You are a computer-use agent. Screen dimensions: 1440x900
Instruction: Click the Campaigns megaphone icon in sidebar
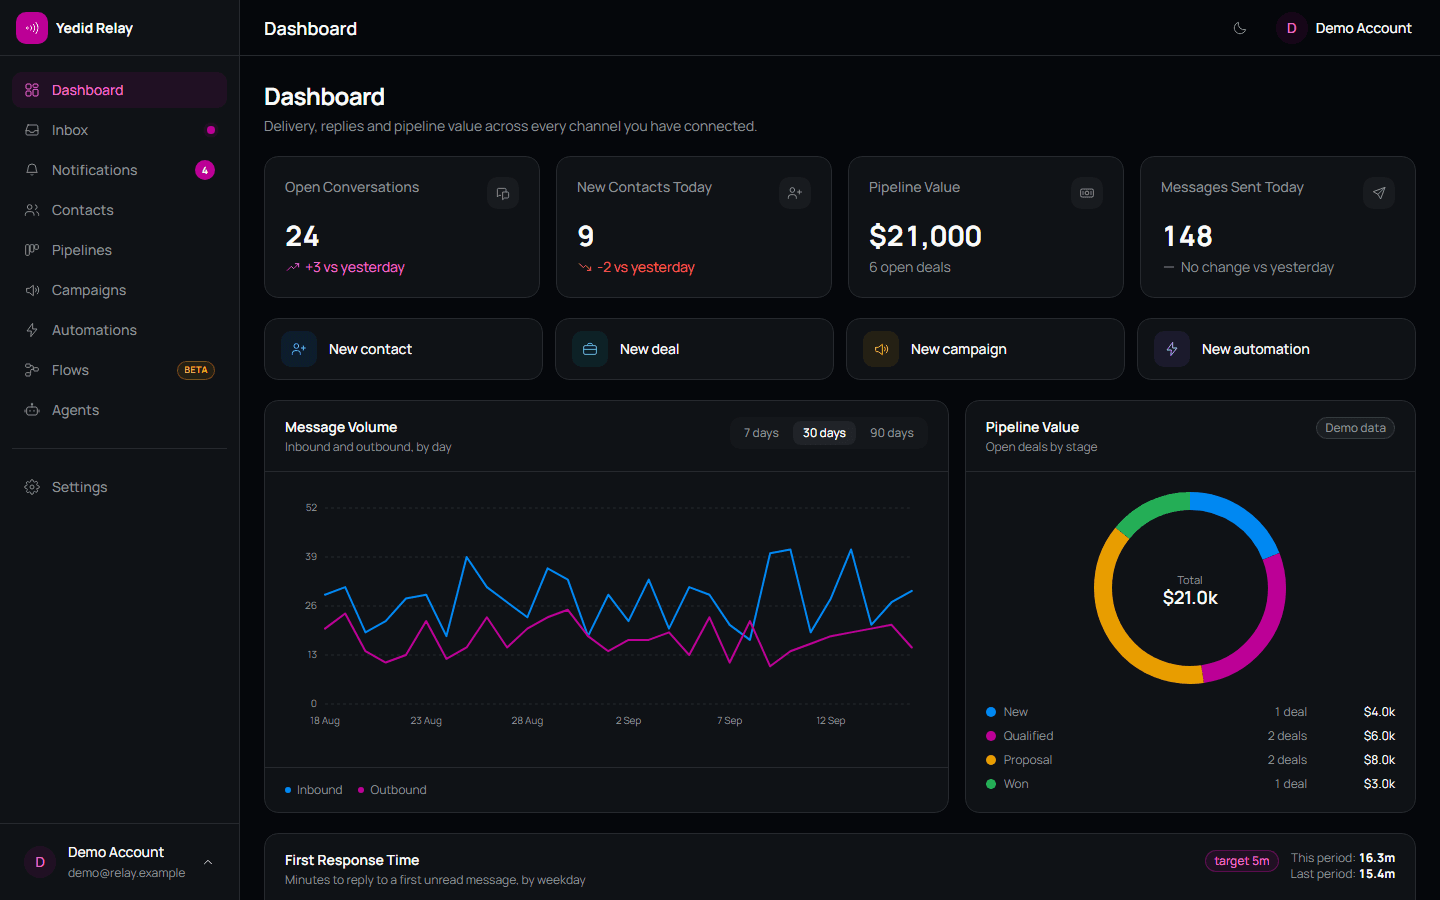32,290
